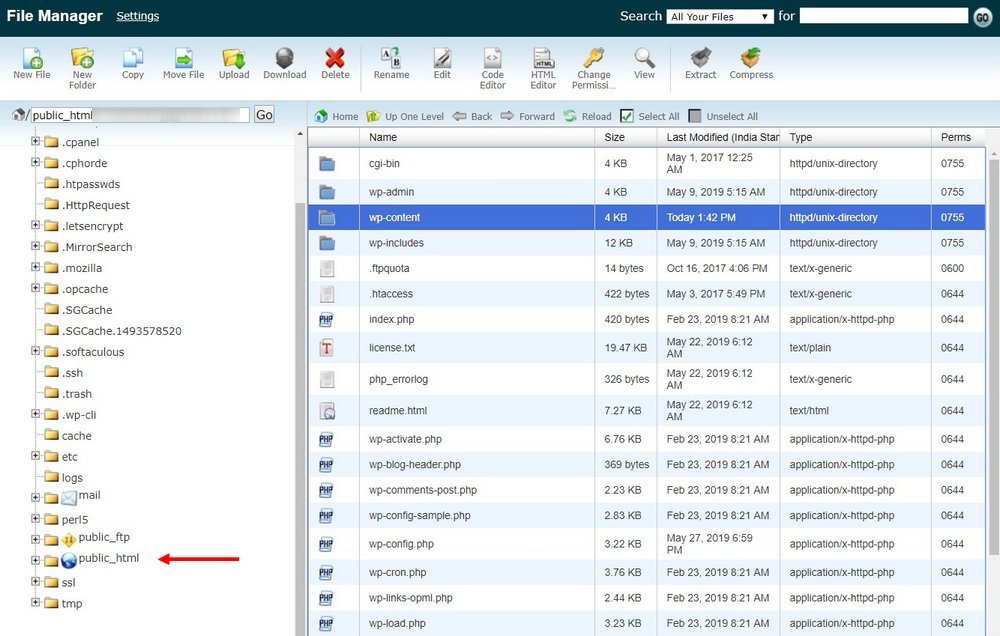Open the Settings link

pyautogui.click(x=138, y=16)
